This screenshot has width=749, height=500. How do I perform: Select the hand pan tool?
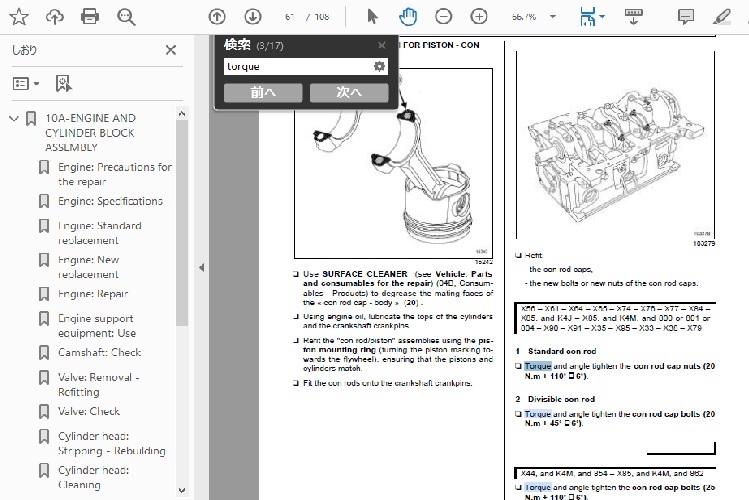point(407,17)
